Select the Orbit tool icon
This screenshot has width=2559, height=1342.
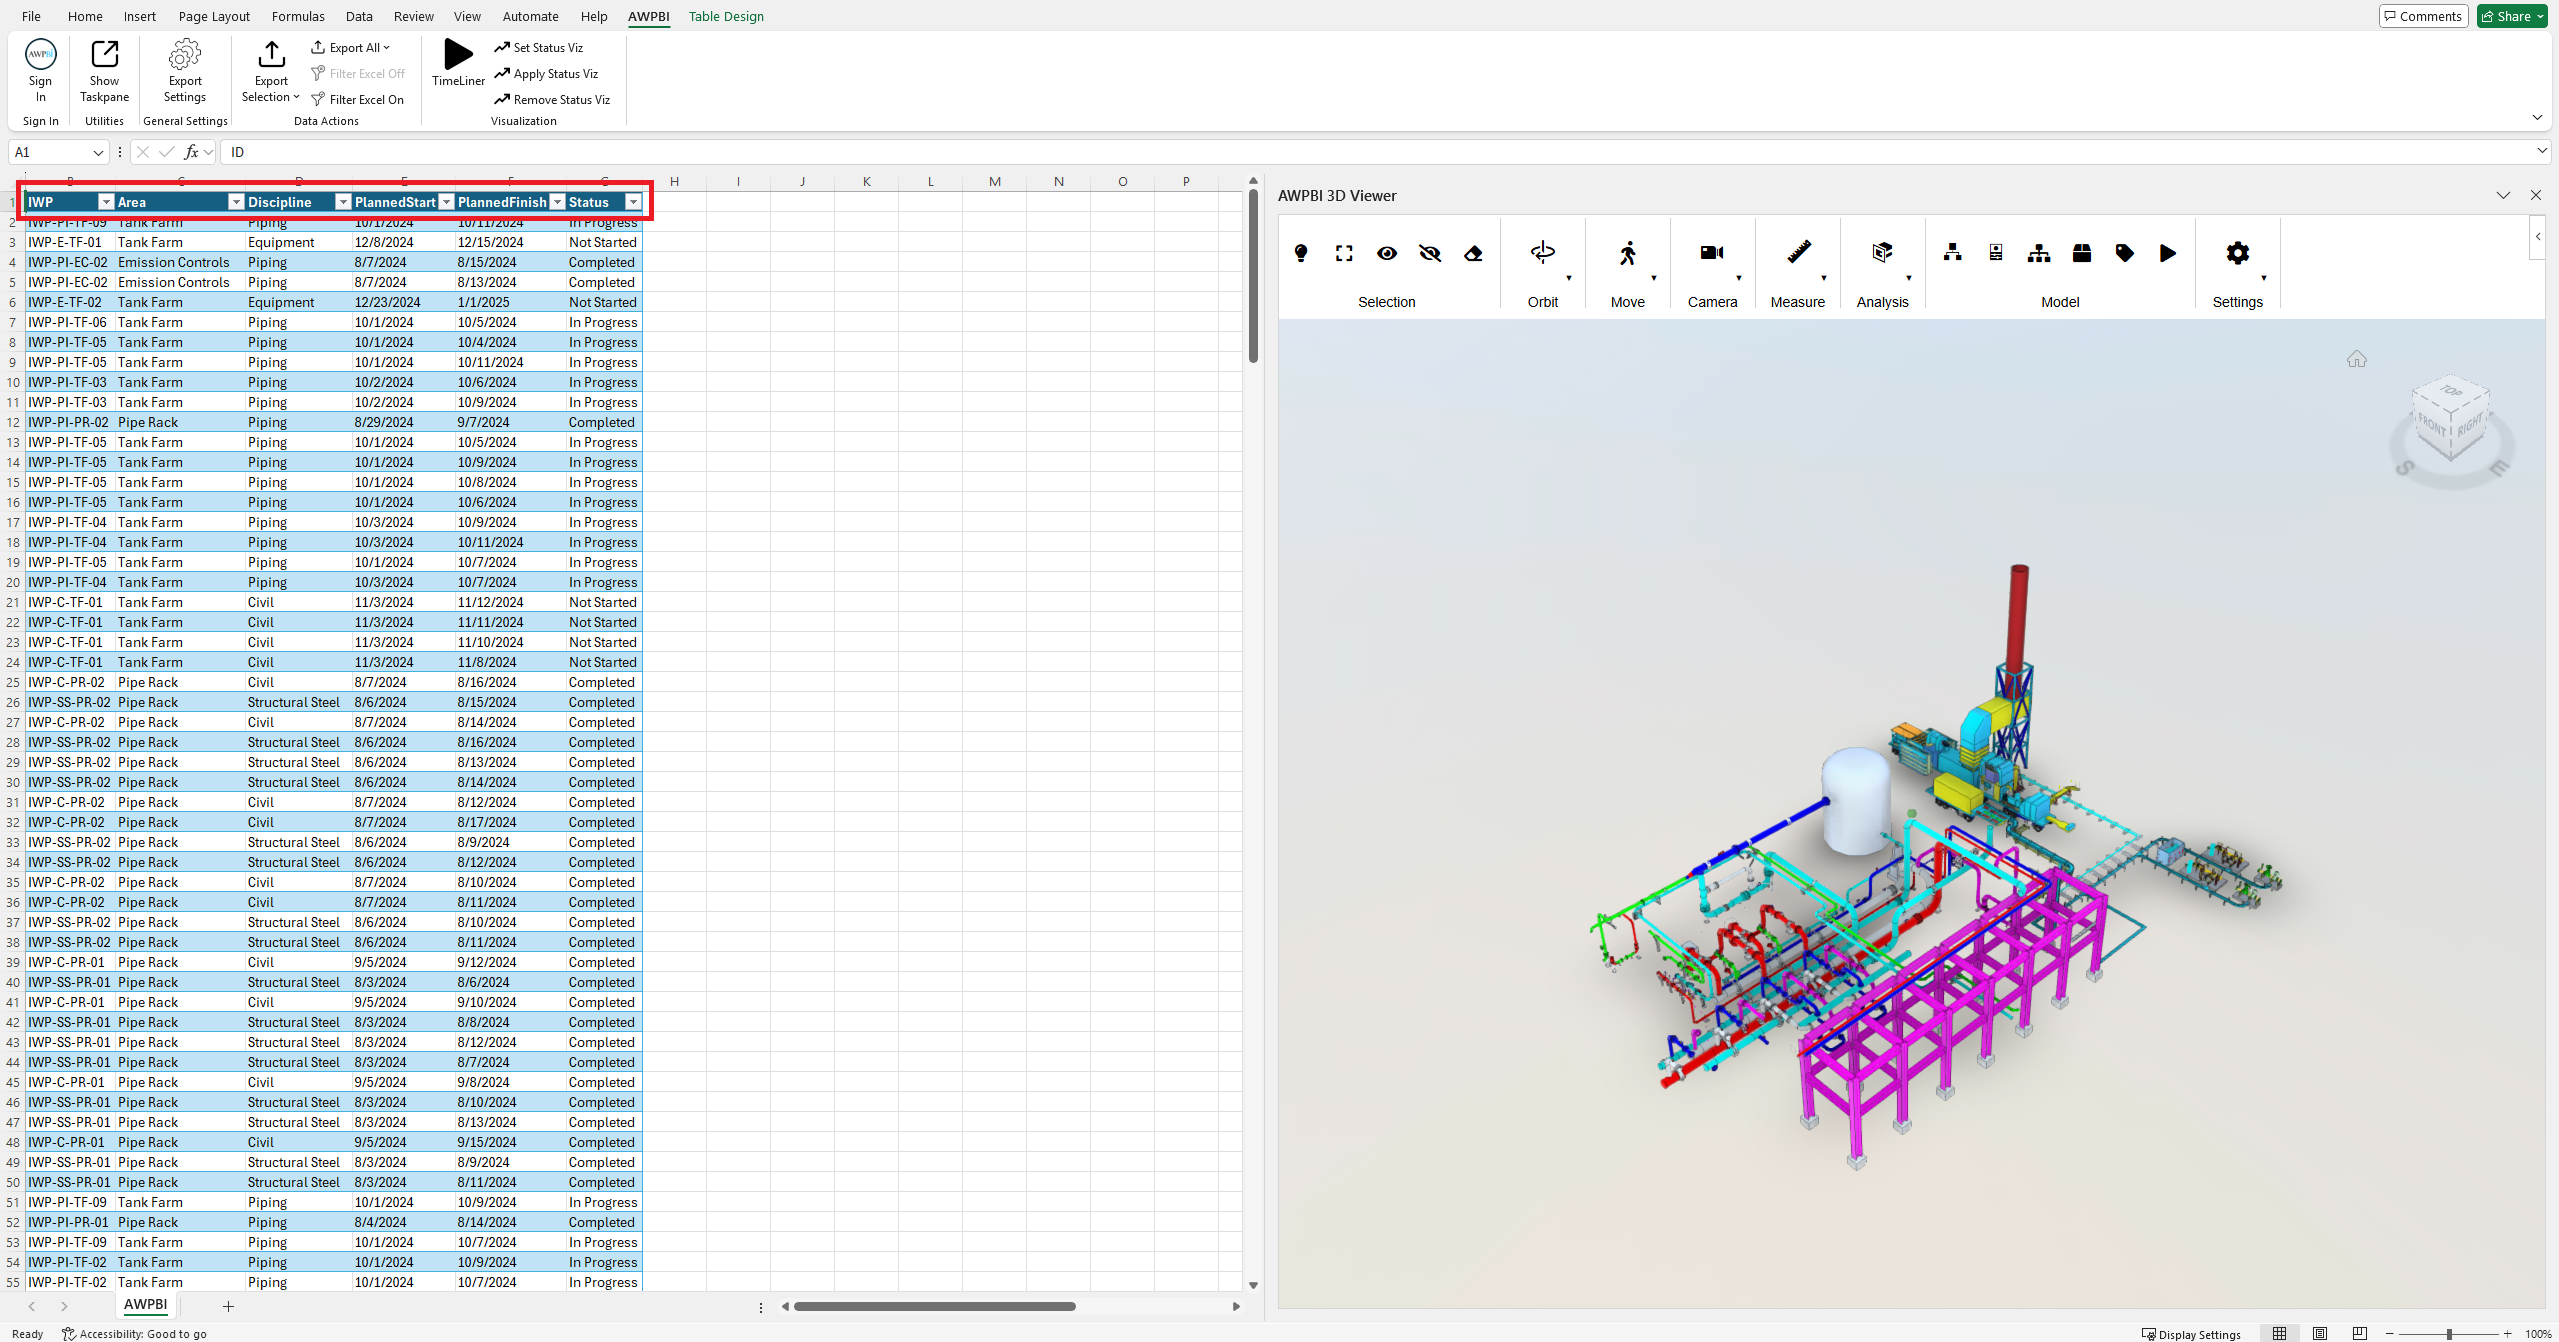pos(1543,252)
